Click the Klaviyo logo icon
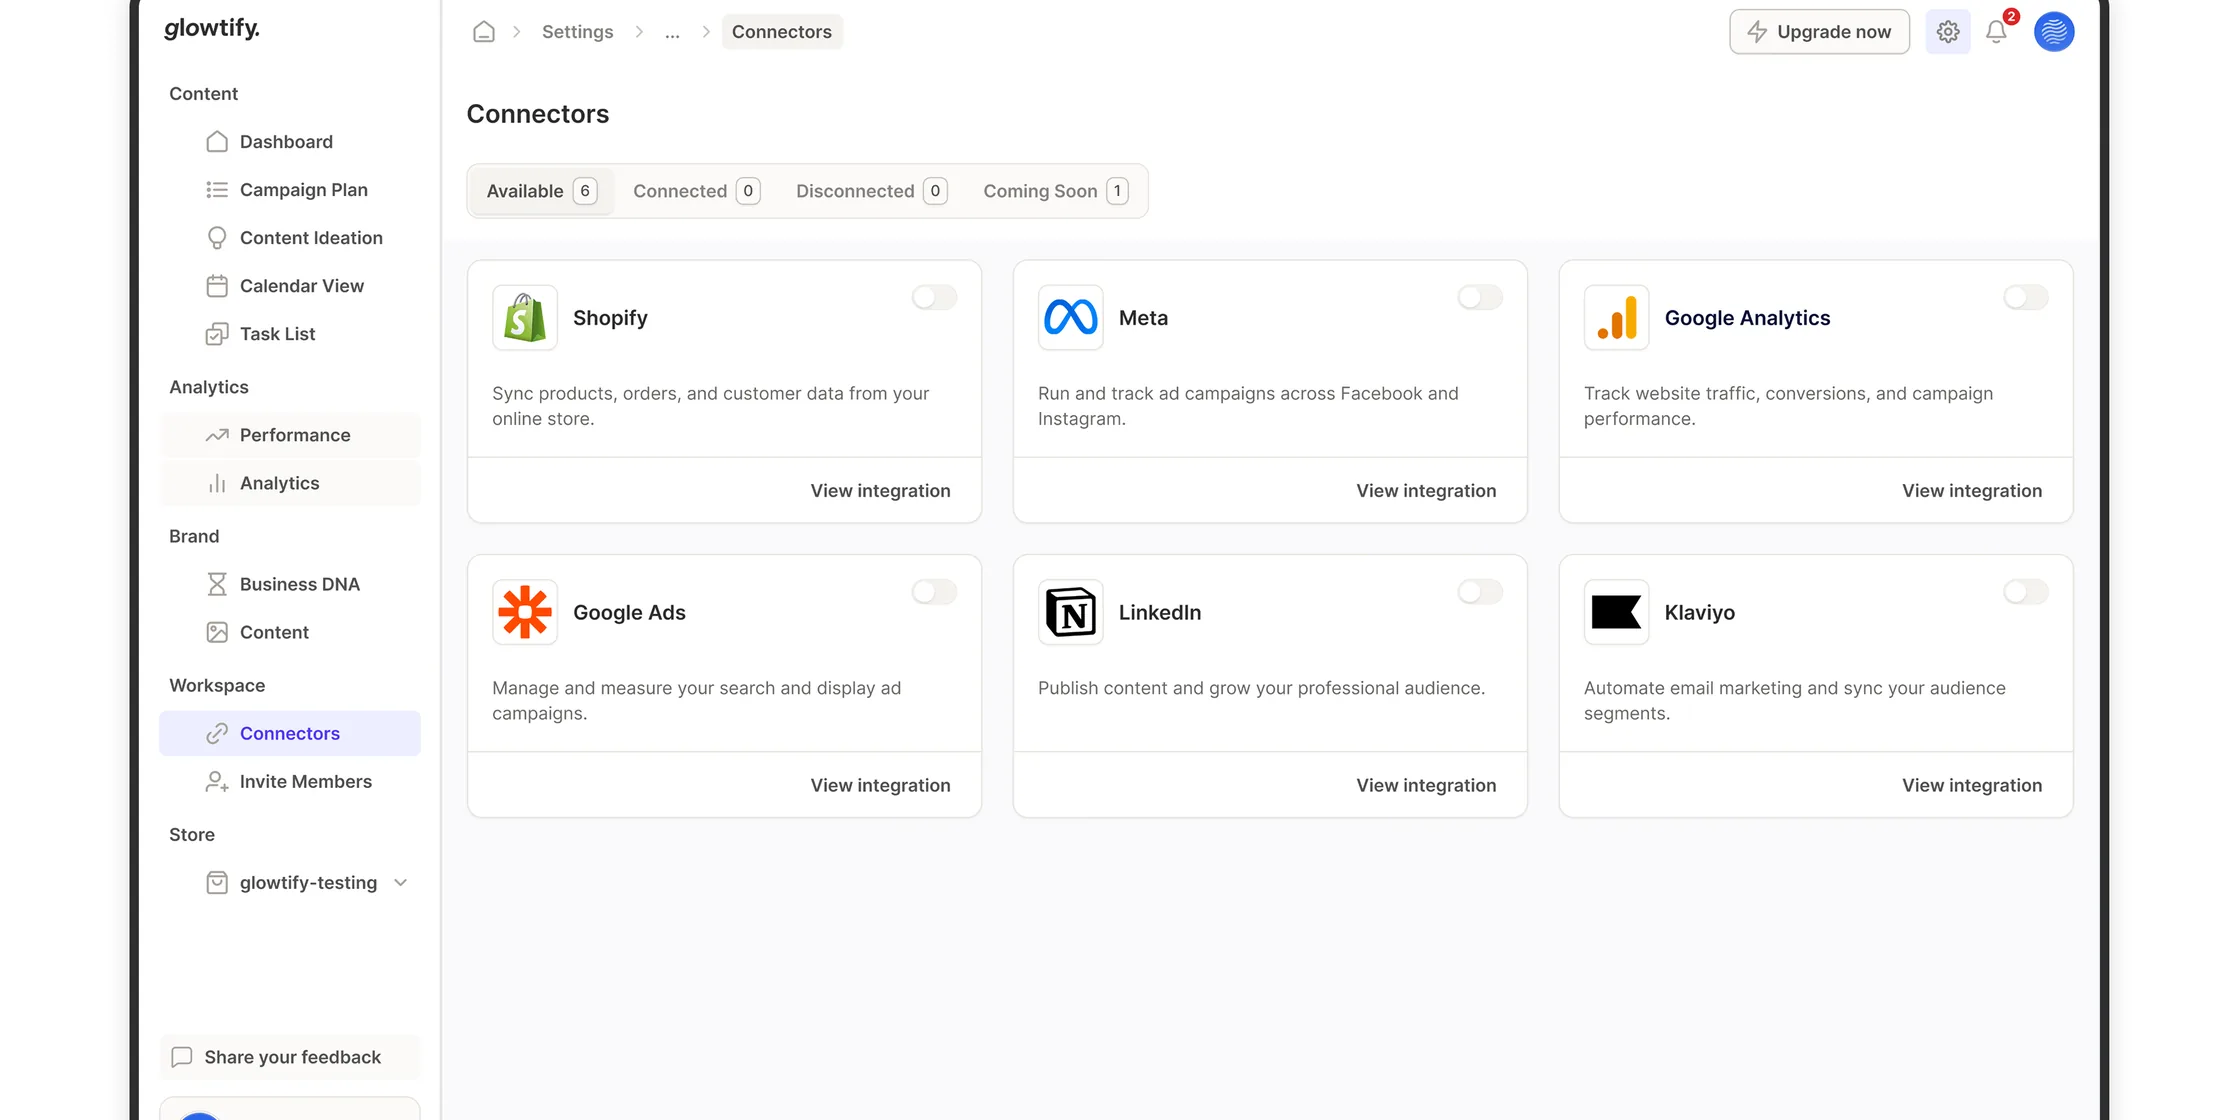2240x1120 pixels. pos(1616,612)
